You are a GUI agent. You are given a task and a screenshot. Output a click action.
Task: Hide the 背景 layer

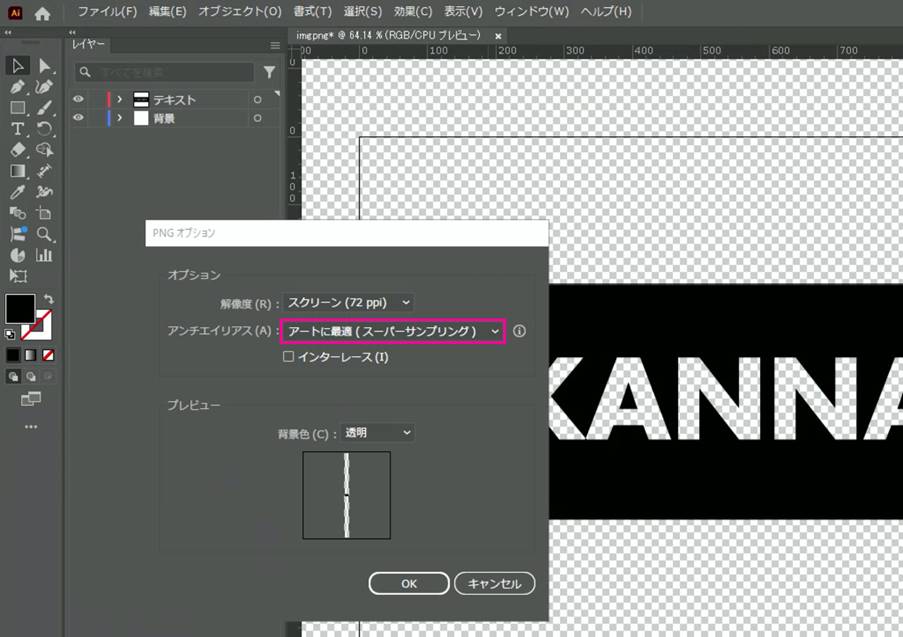pos(76,117)
